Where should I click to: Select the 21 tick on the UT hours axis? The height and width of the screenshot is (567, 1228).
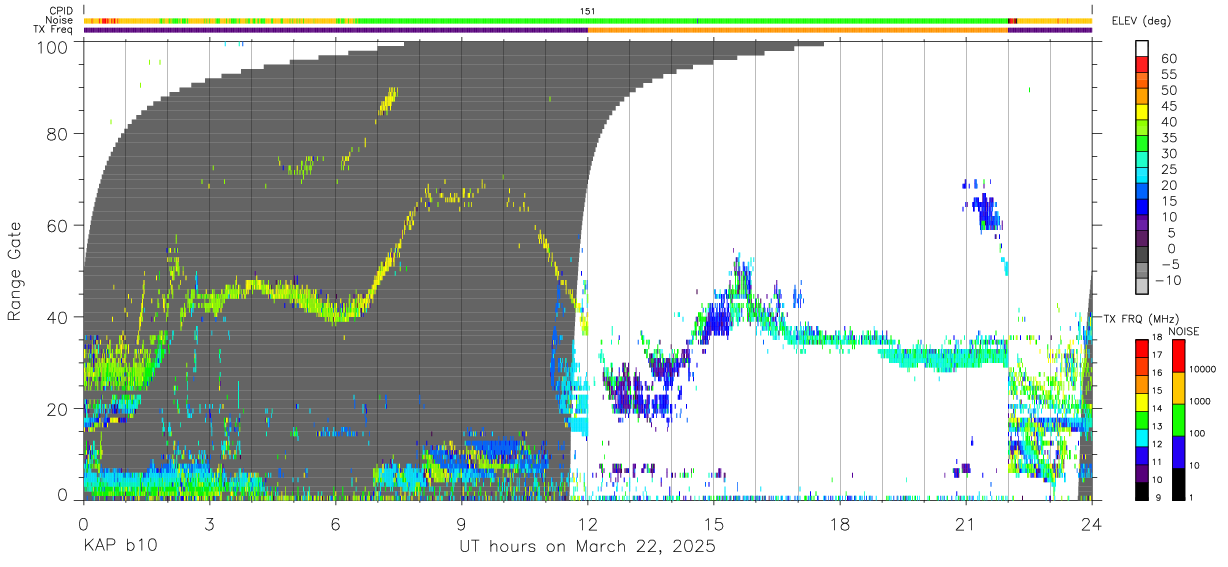coord(965,523)
